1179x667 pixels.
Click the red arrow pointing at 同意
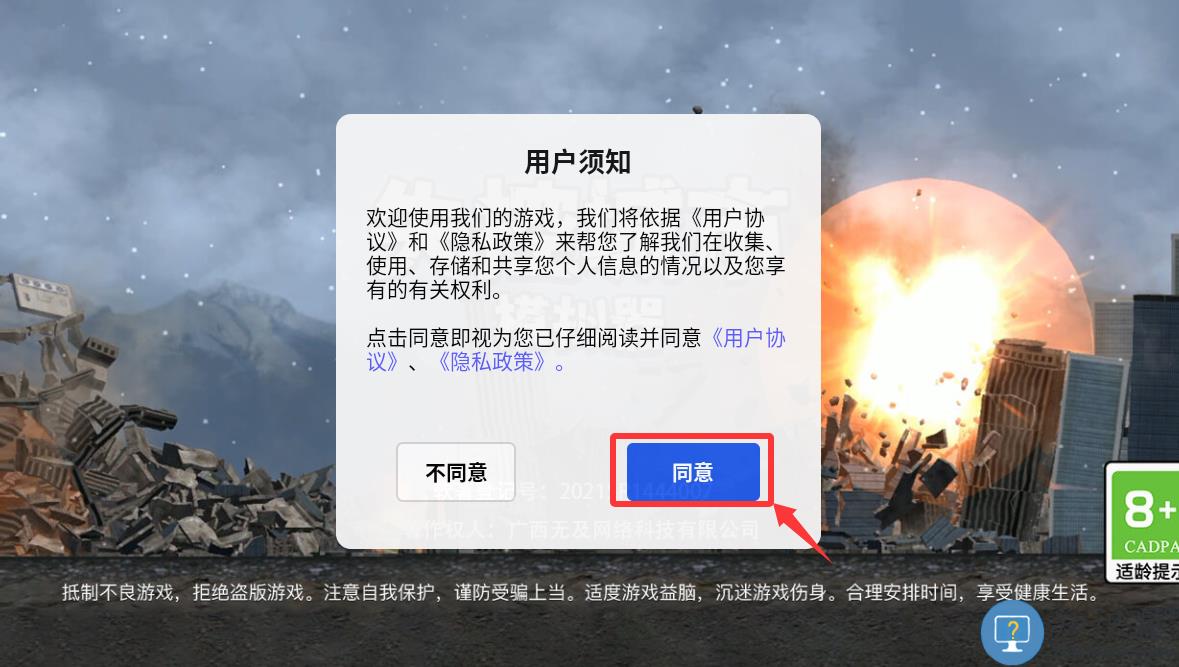click(x=802, y=532)
